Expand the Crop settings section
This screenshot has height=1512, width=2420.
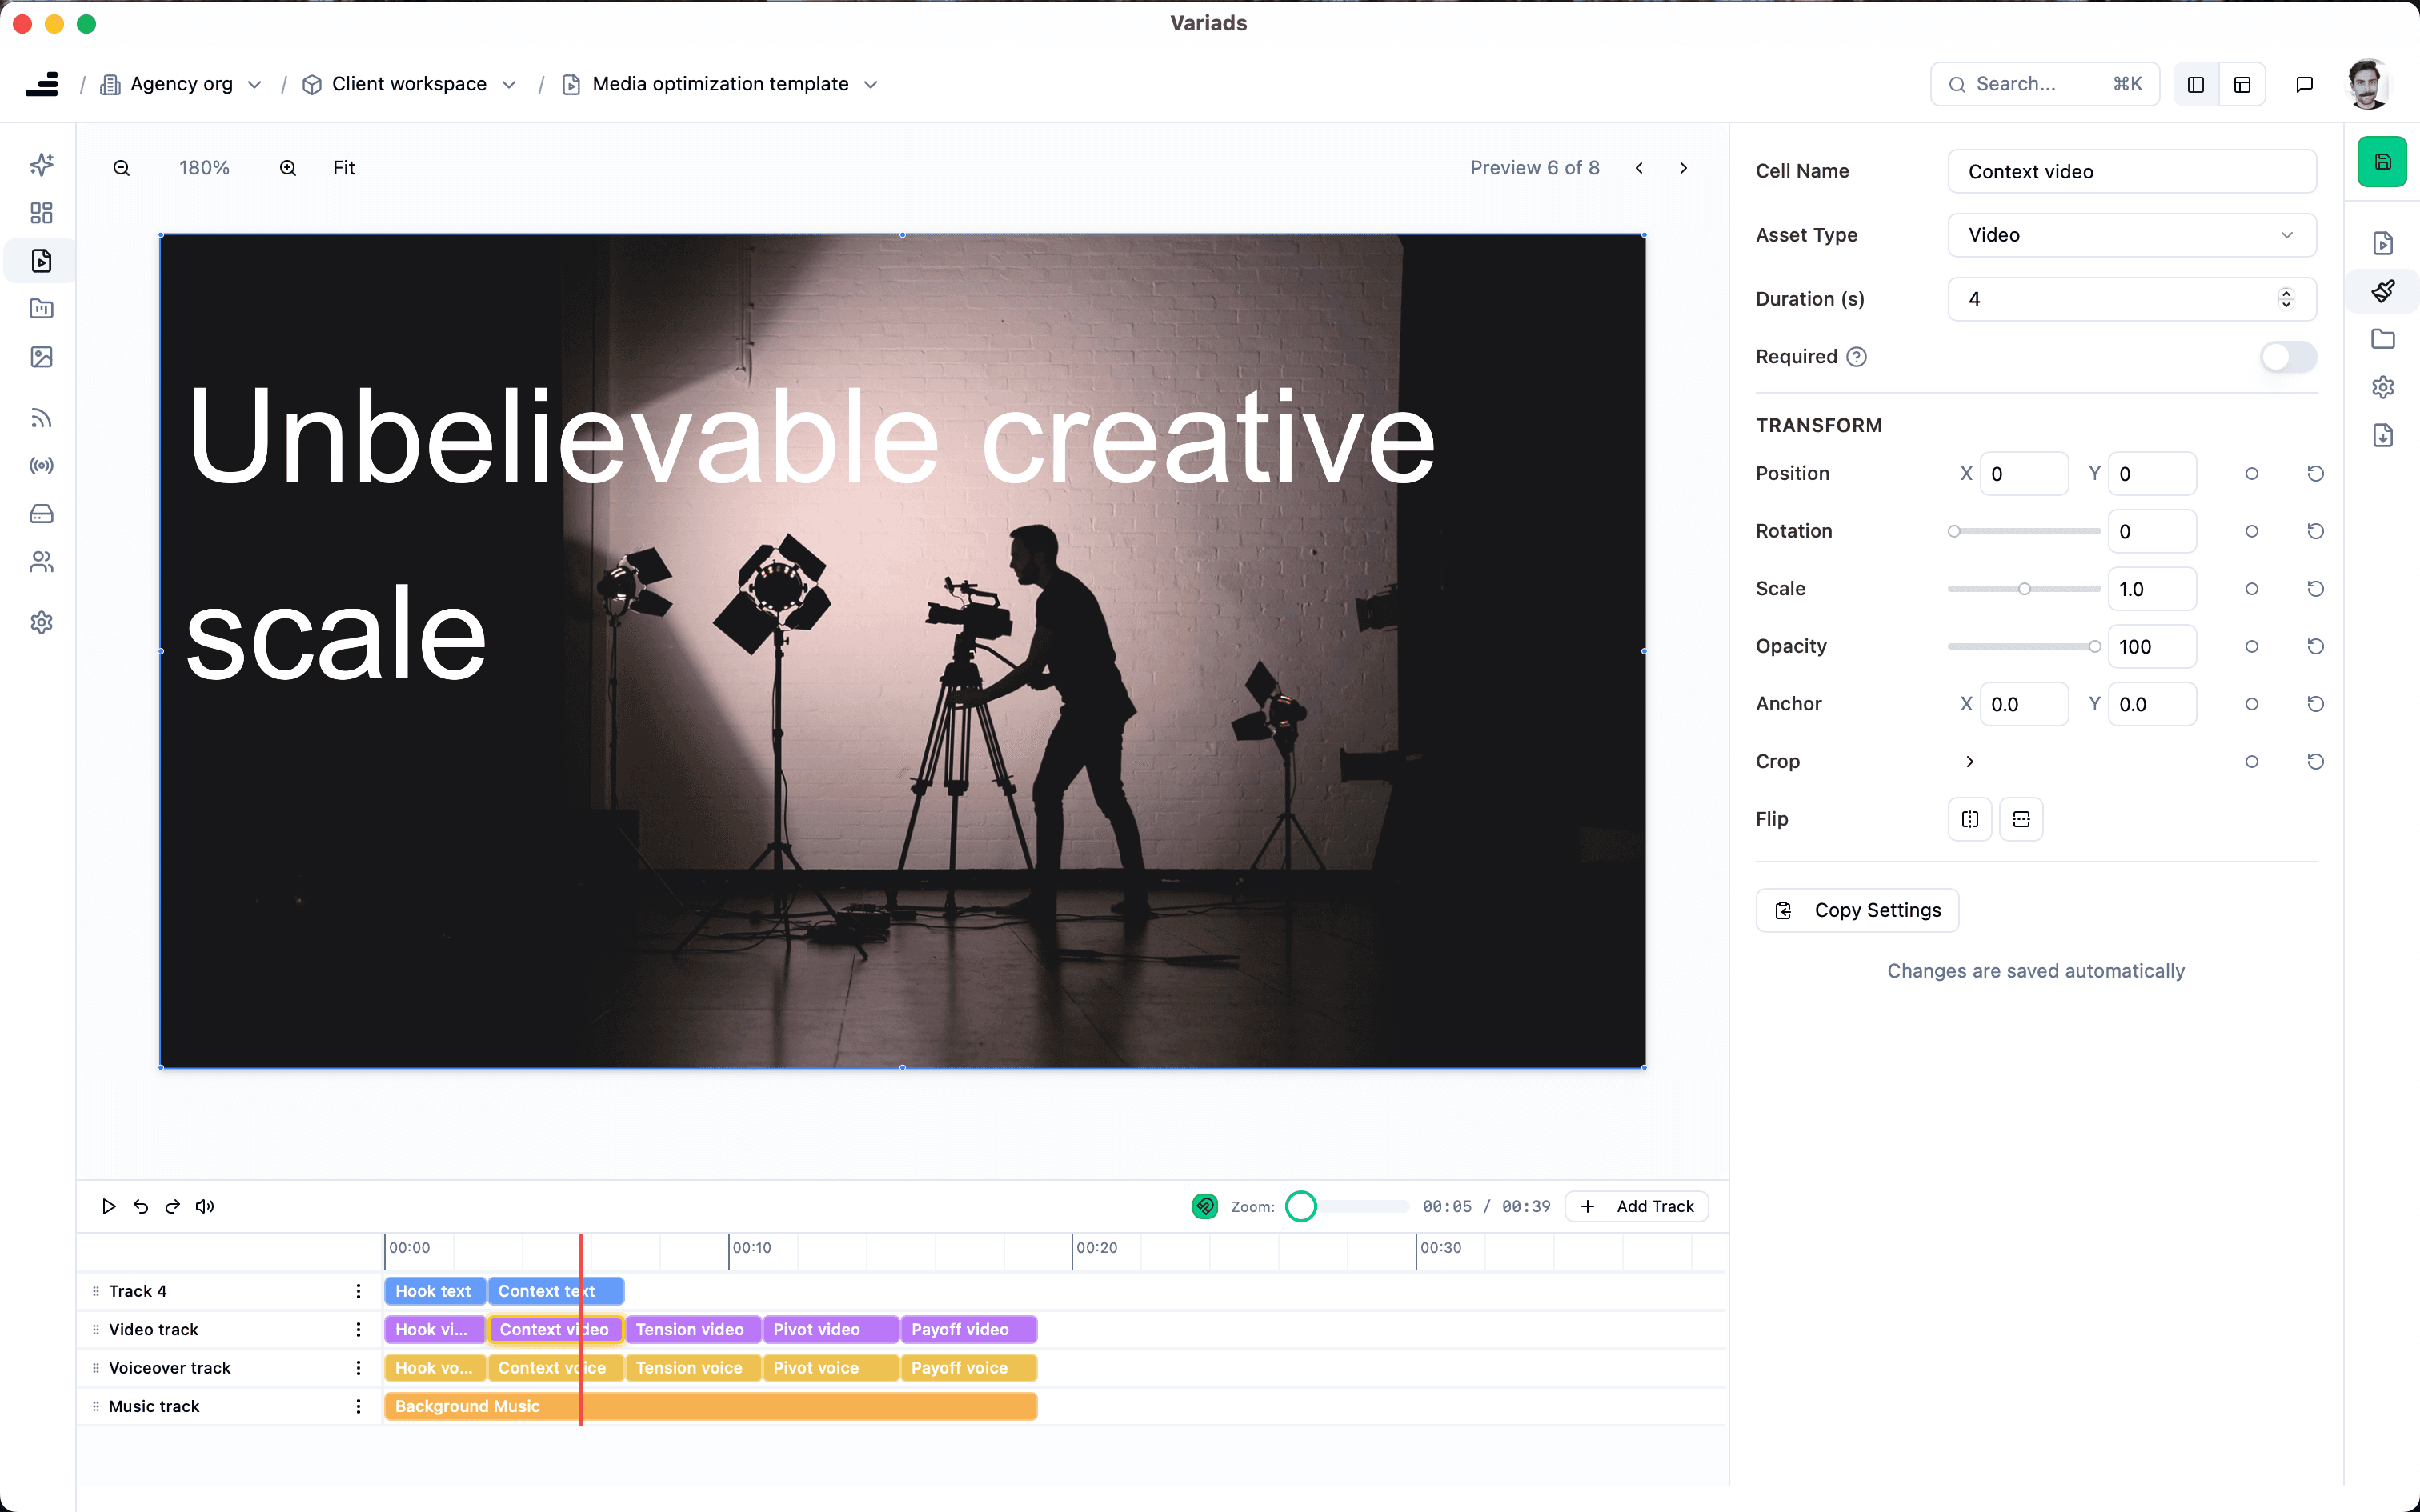point(1969,761)
